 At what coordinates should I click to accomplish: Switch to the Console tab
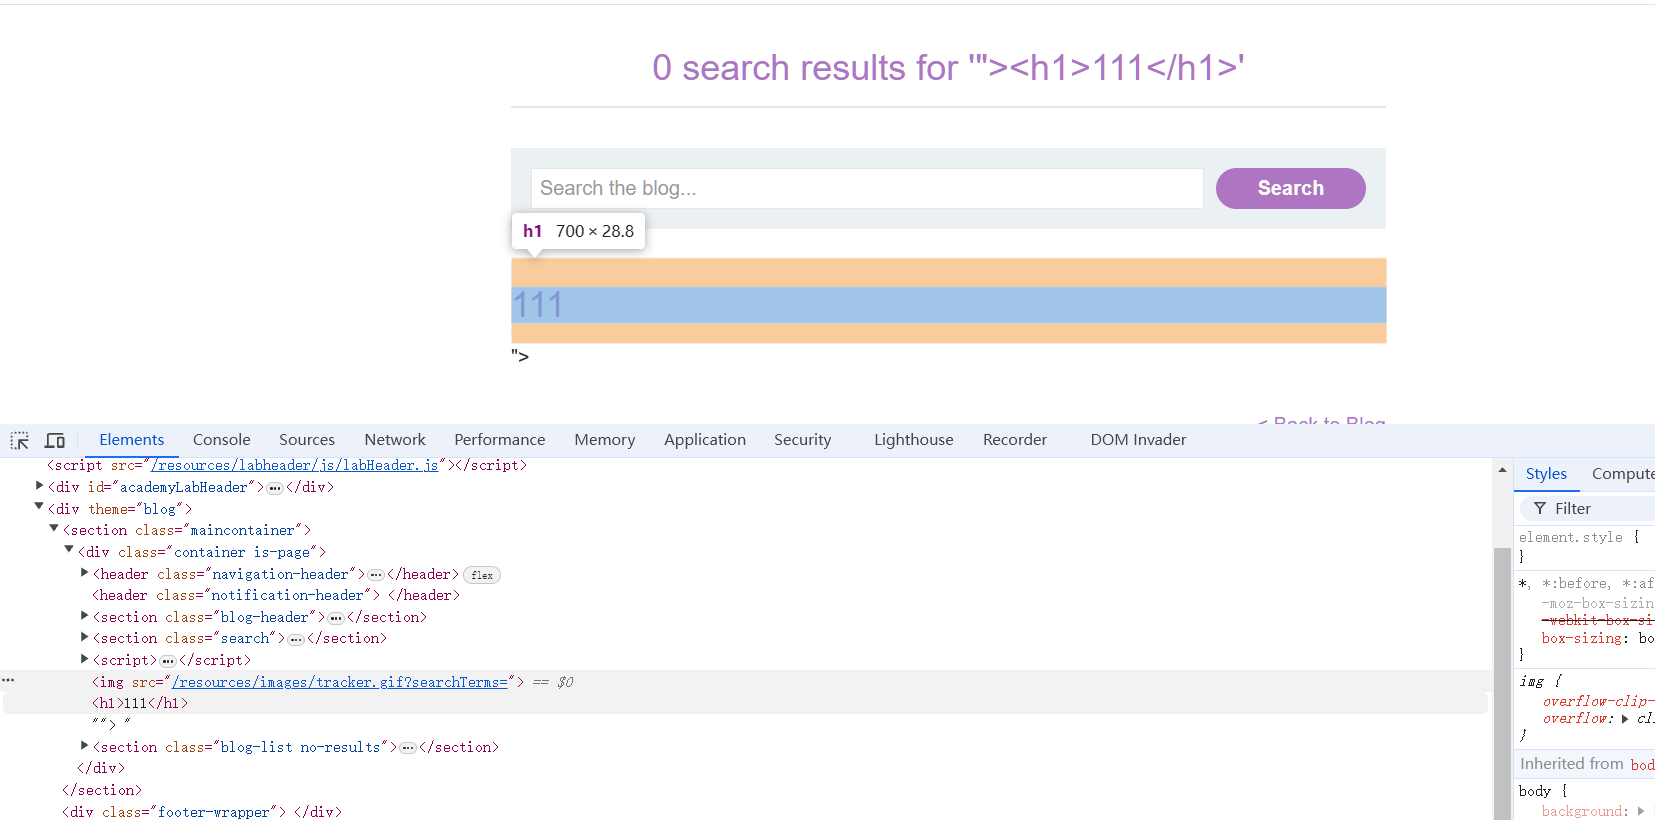pyautogui.click(x=221, y=440)
